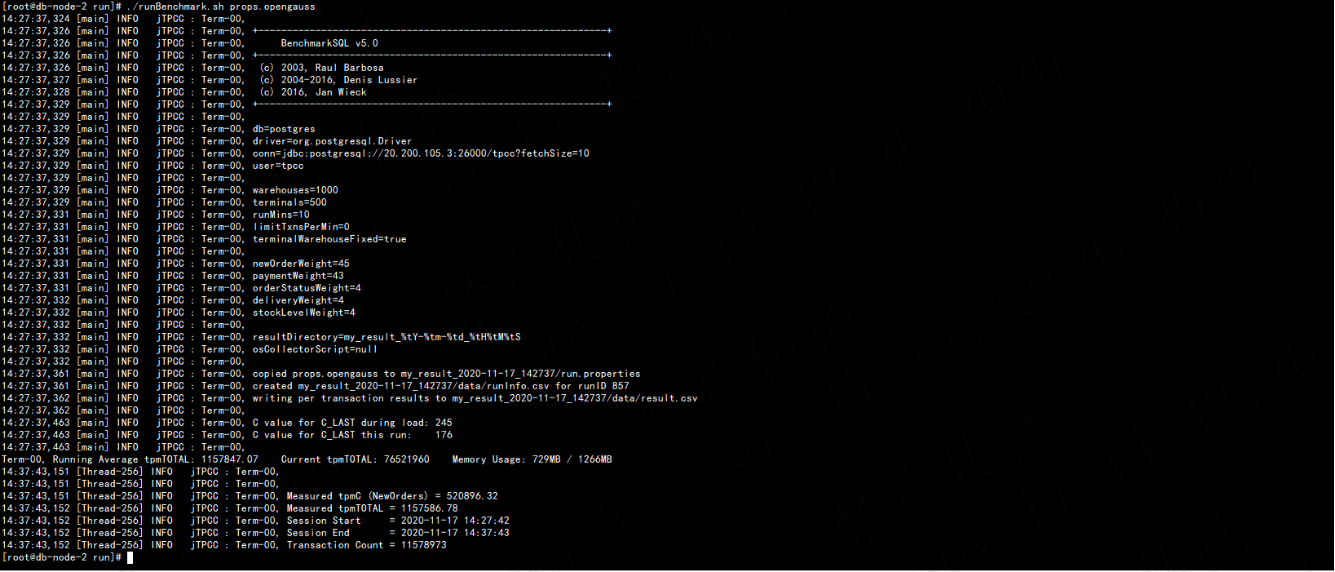This screenshot has height=572, width=1335.
Task: Click the BenchmarkSQL v5.0 banner title
Action: (329, 44)
